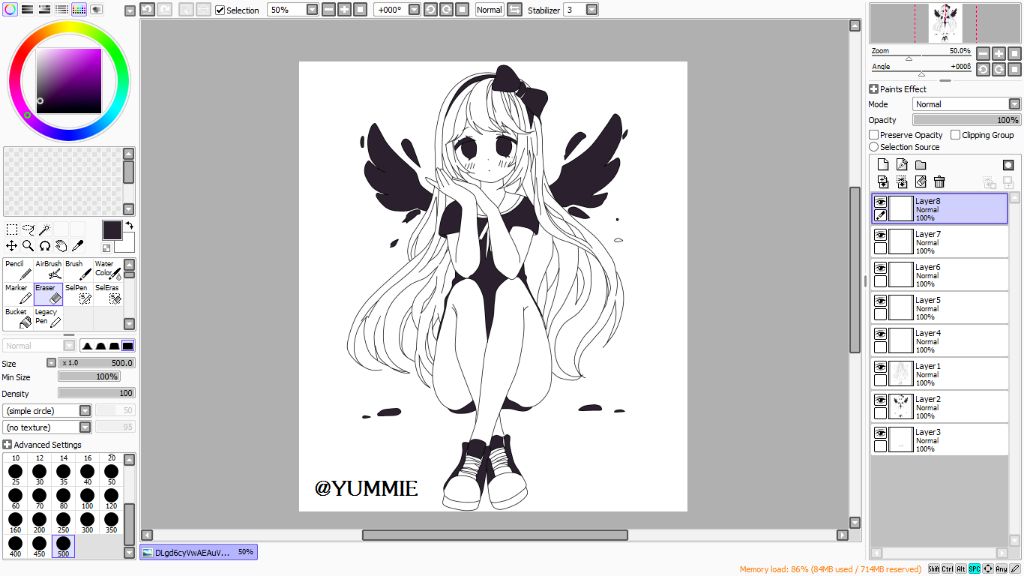This screenshot has height=576, width=1024.
Task: Open the rotation angle +000° dropdown
Action: tap(414, 10)
